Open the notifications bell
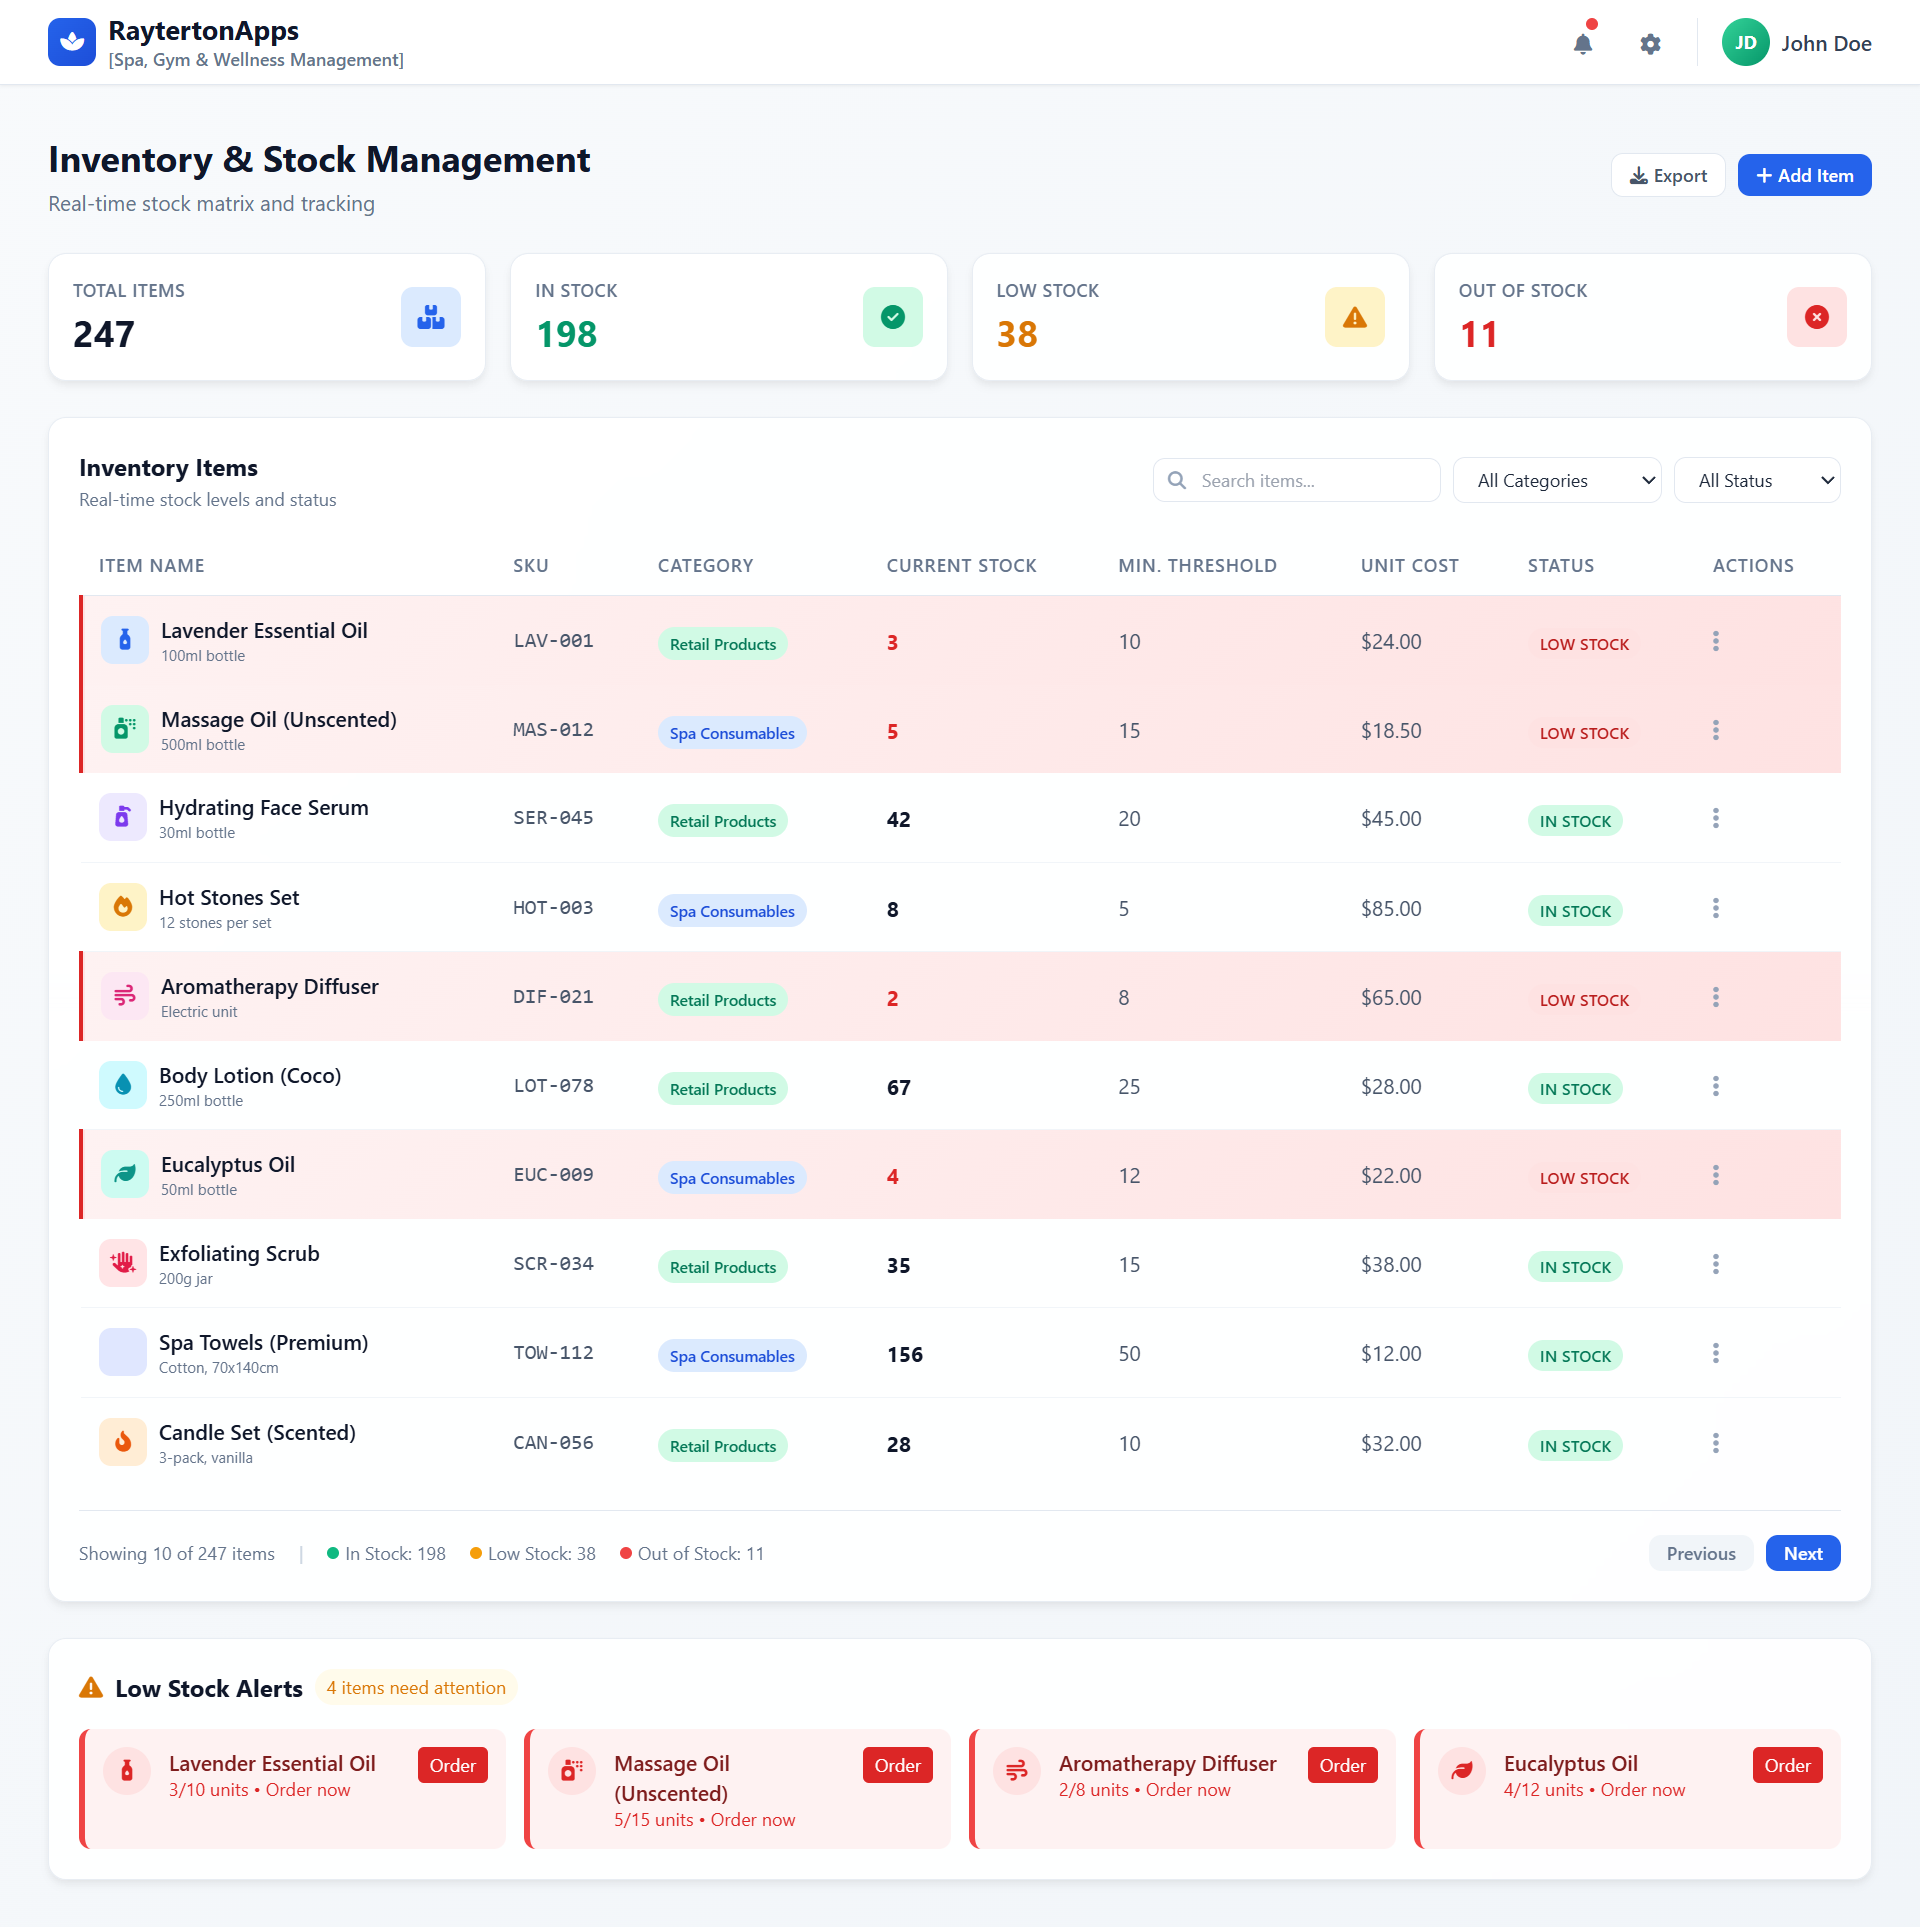The height and width of the screenshot is (1927, 1920). [1582, 44]
